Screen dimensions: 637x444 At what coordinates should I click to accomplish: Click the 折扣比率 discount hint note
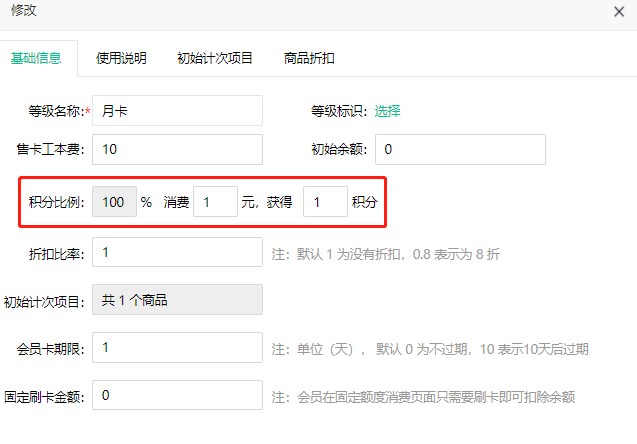pyautogui.click(x=385, y=254)
